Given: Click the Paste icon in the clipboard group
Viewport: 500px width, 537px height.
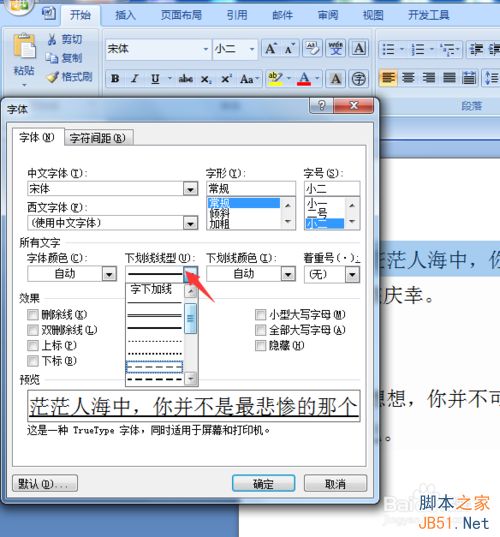Looking at the screenshot, I should coord(24,46).
